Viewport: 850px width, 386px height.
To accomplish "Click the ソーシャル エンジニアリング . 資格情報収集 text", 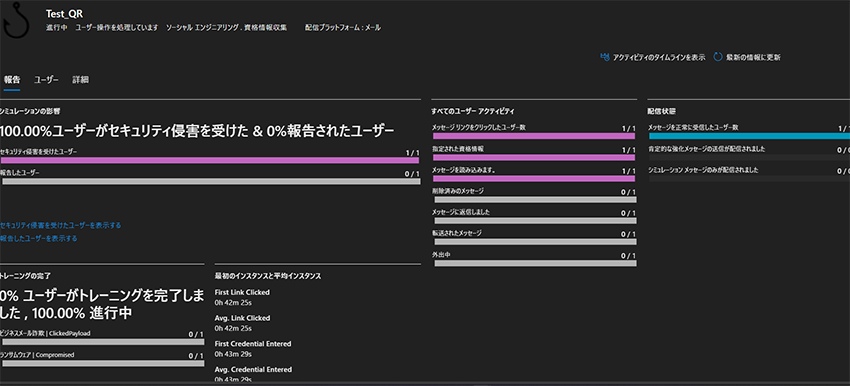I will tap(227, 28).
